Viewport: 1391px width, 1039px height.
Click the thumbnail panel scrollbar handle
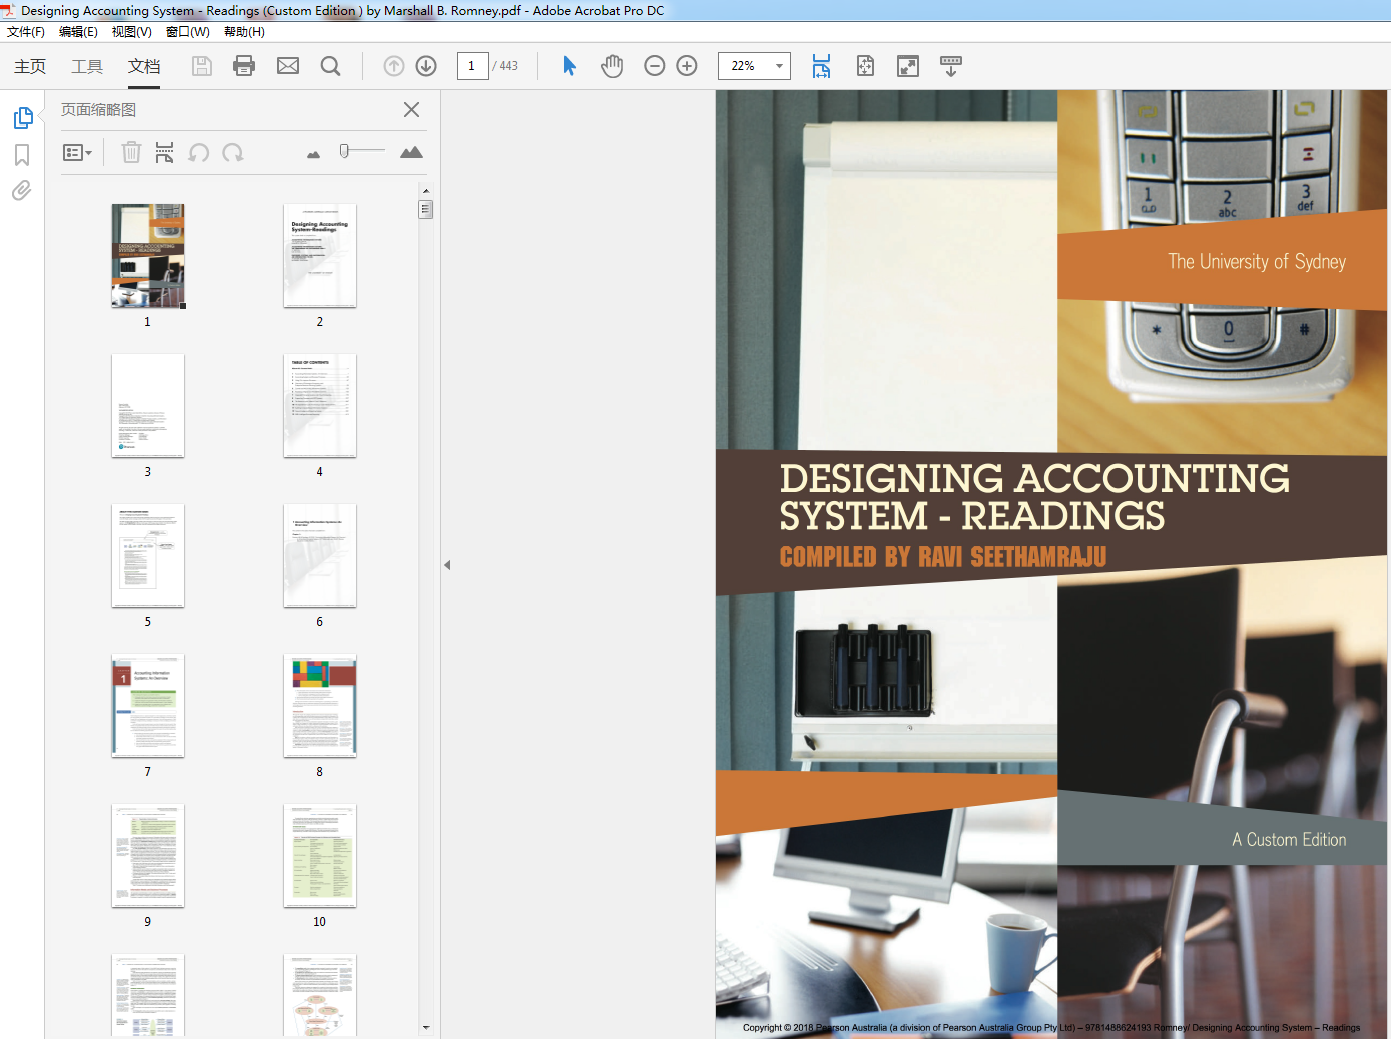(426, 209)
